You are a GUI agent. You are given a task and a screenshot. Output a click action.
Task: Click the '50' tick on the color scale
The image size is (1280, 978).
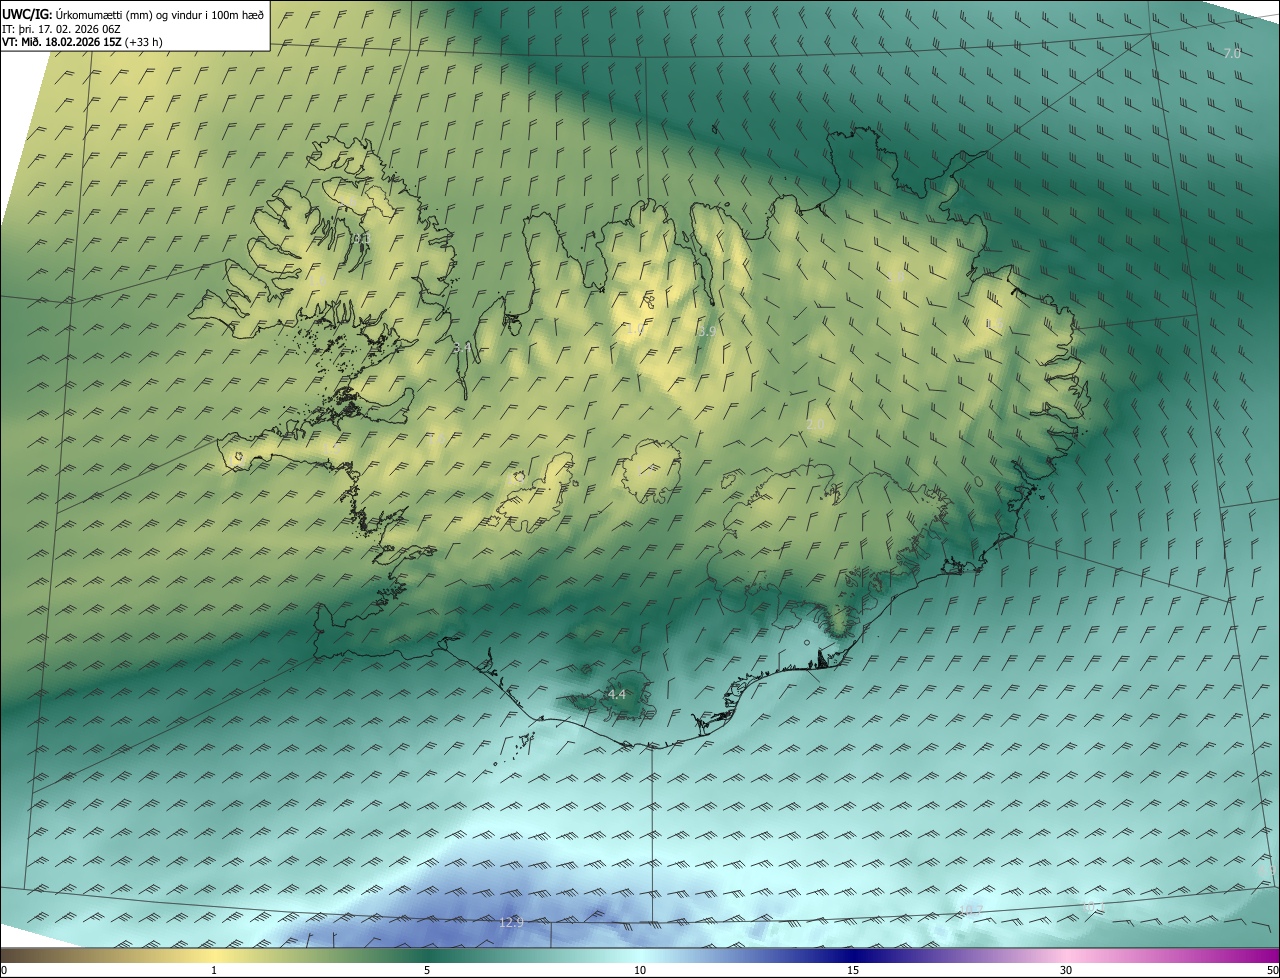click(1272, 971)
